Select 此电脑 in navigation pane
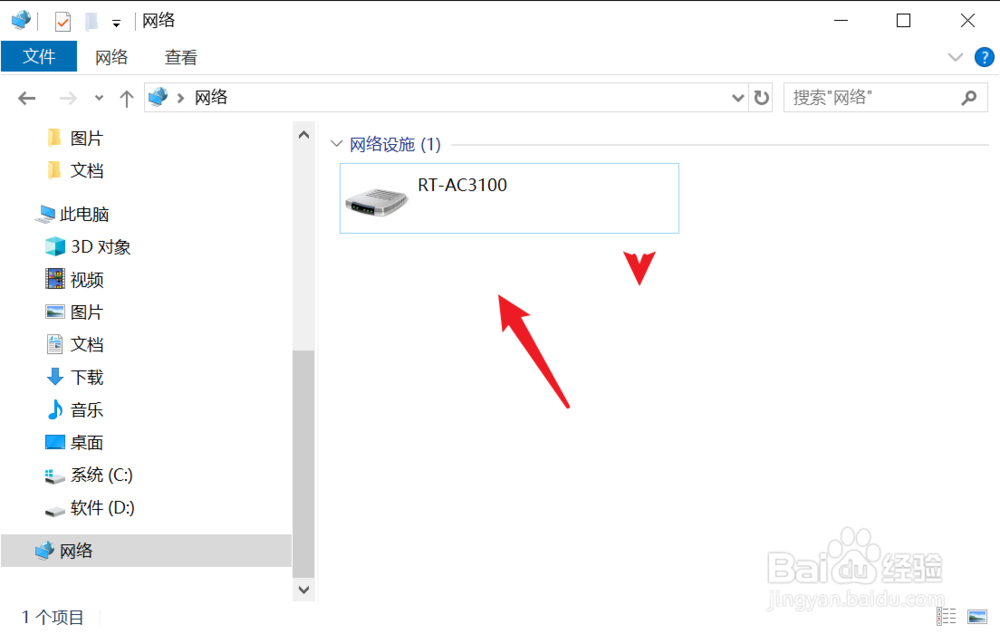The height and width of the screenshot is (634, 1000). 84,214
